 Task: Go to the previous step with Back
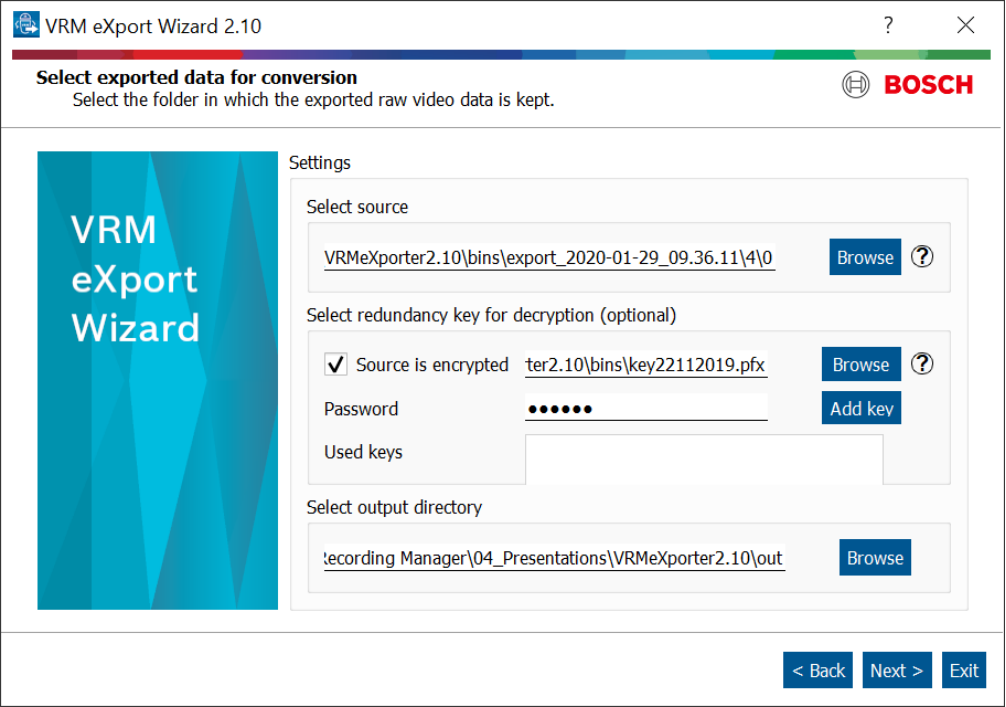pos(818,670)
